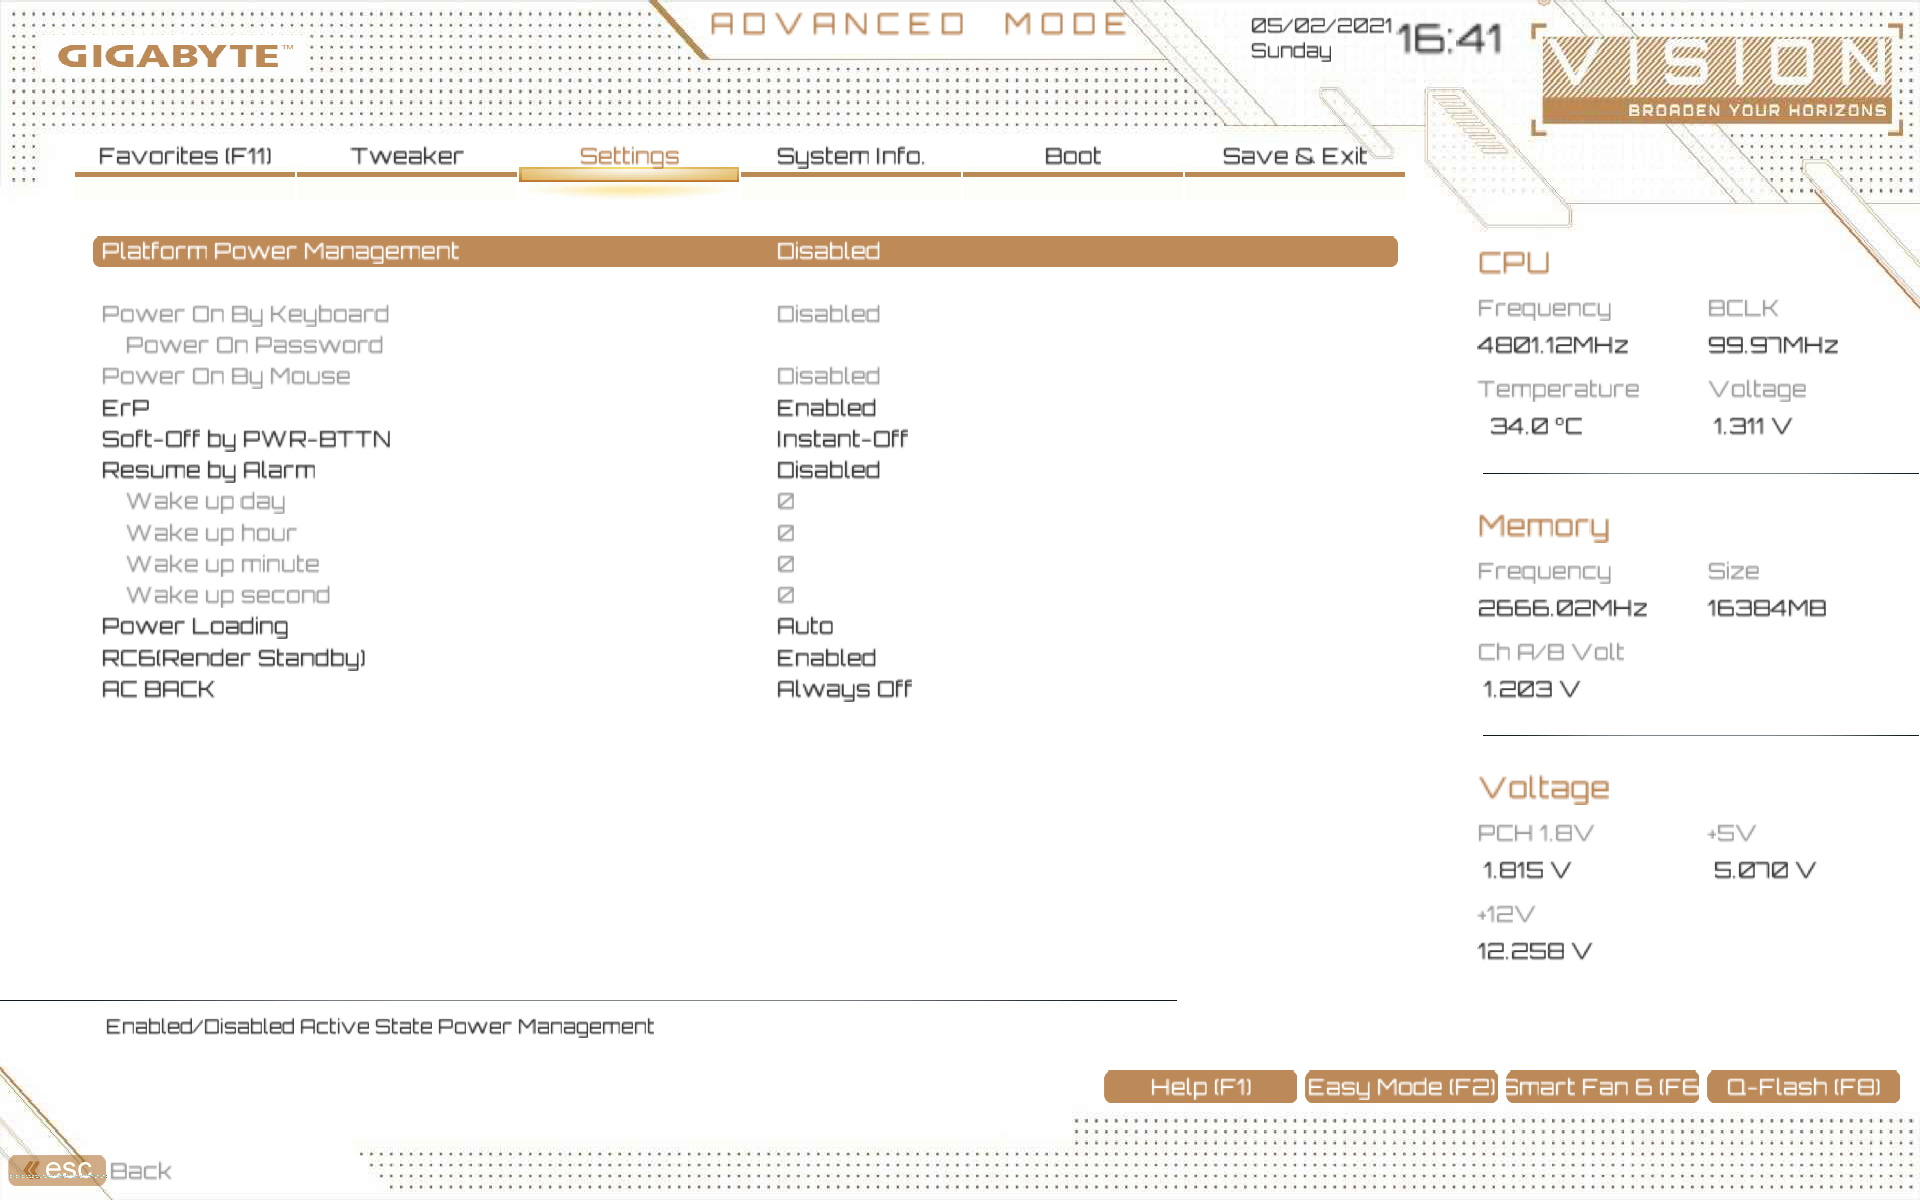Open Soft-Off by PWR-BTTN Instant-Off options
Viewport: 1920px width, 1200px height.
842,439
